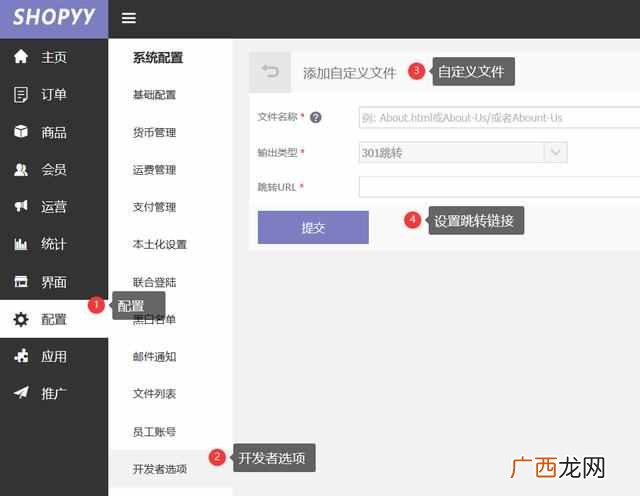
Task: Open 运费管理 settings
Action: pyautogui.click(x=154, y=170)
